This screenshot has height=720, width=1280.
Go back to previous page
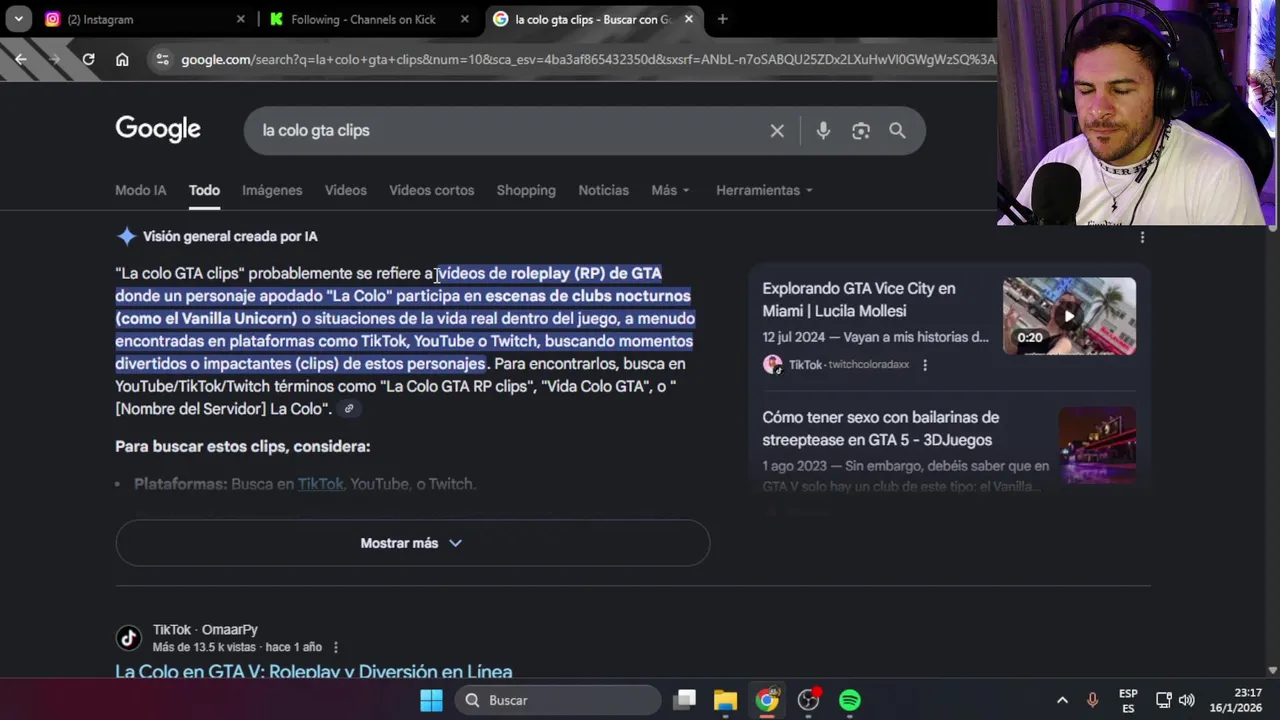point(21,60)
